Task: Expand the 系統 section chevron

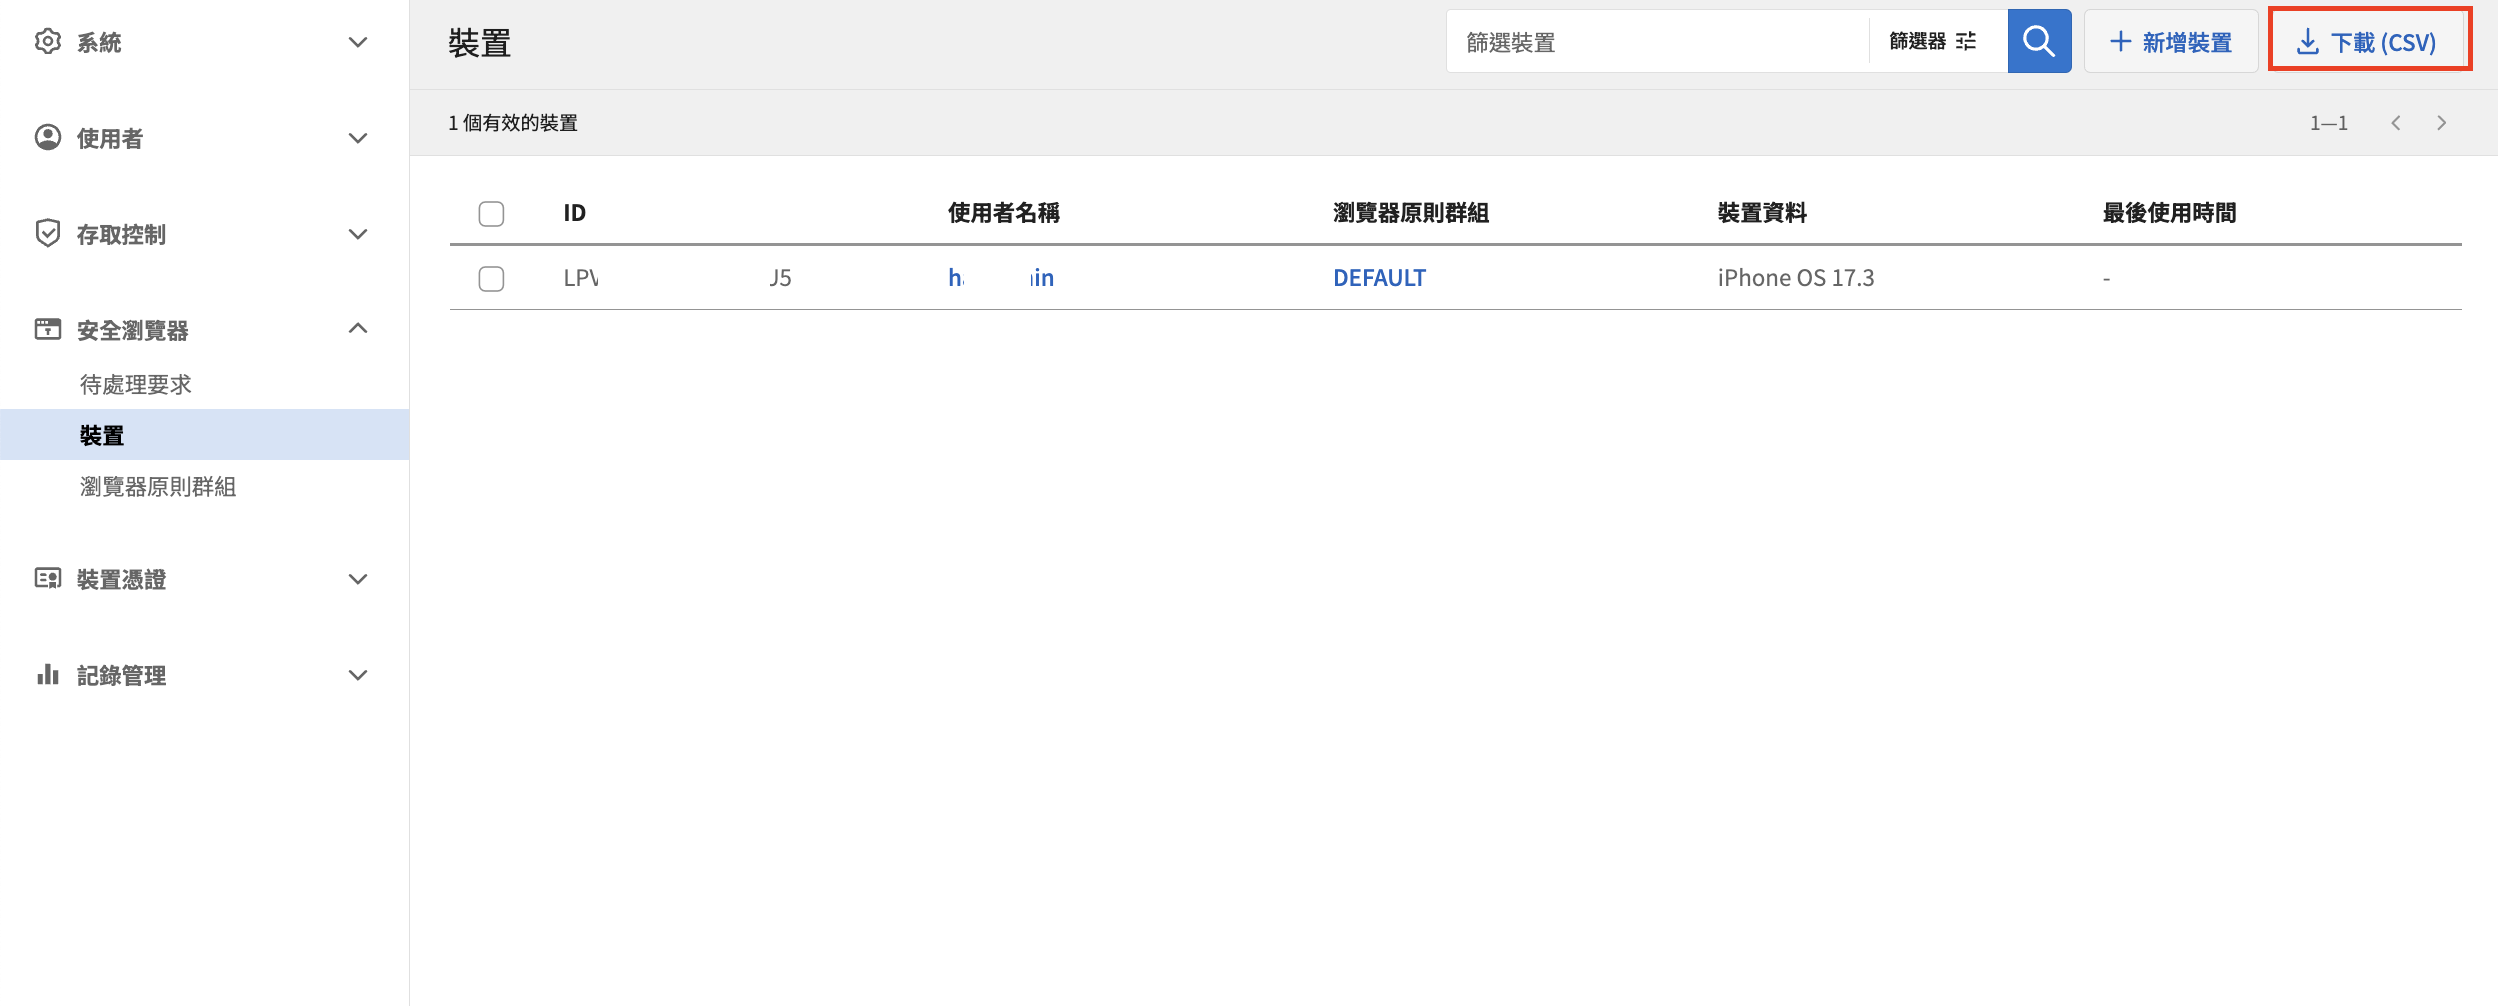Action: point(358,42)
